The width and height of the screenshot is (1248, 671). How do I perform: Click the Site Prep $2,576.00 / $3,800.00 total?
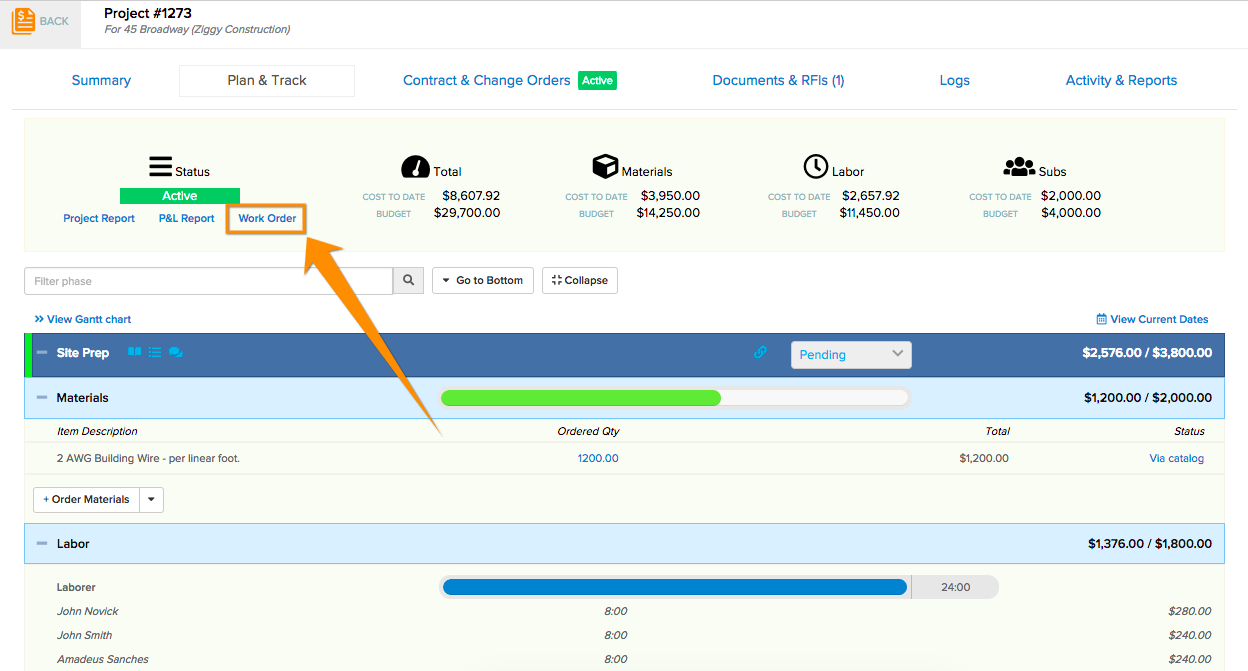click(x=1147, y=353)
